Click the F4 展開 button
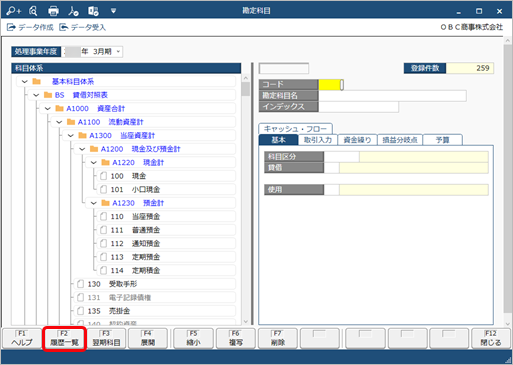The width and height of the screenshot is (513, 365). click(x=148, y=338)
